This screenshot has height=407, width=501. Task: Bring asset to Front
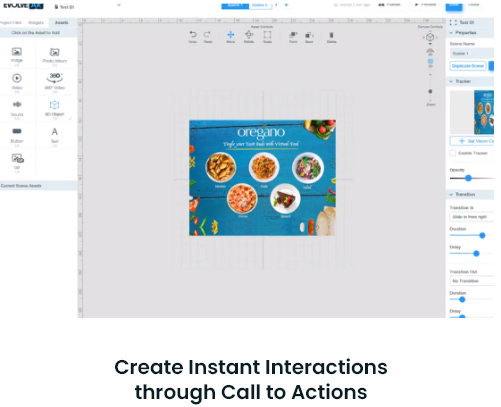[x=293, y=37]
